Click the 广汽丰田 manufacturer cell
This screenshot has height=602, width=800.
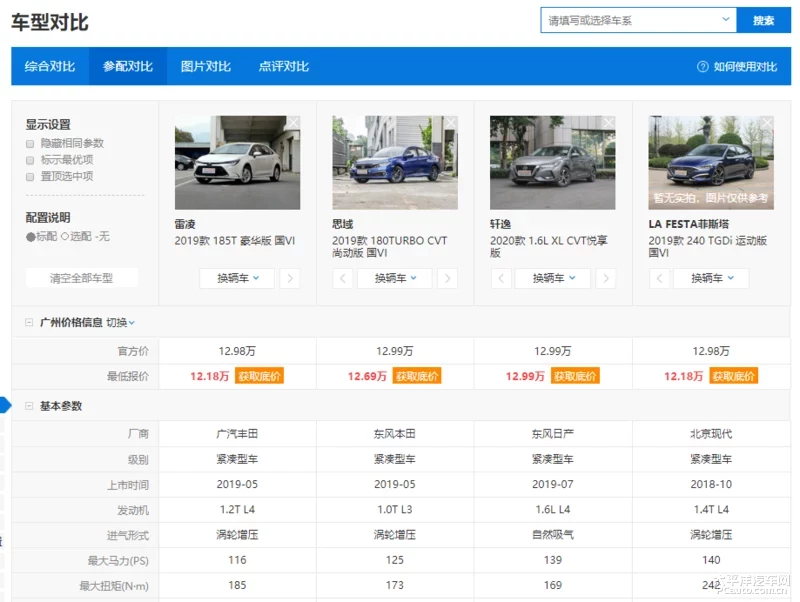point(237,434)
